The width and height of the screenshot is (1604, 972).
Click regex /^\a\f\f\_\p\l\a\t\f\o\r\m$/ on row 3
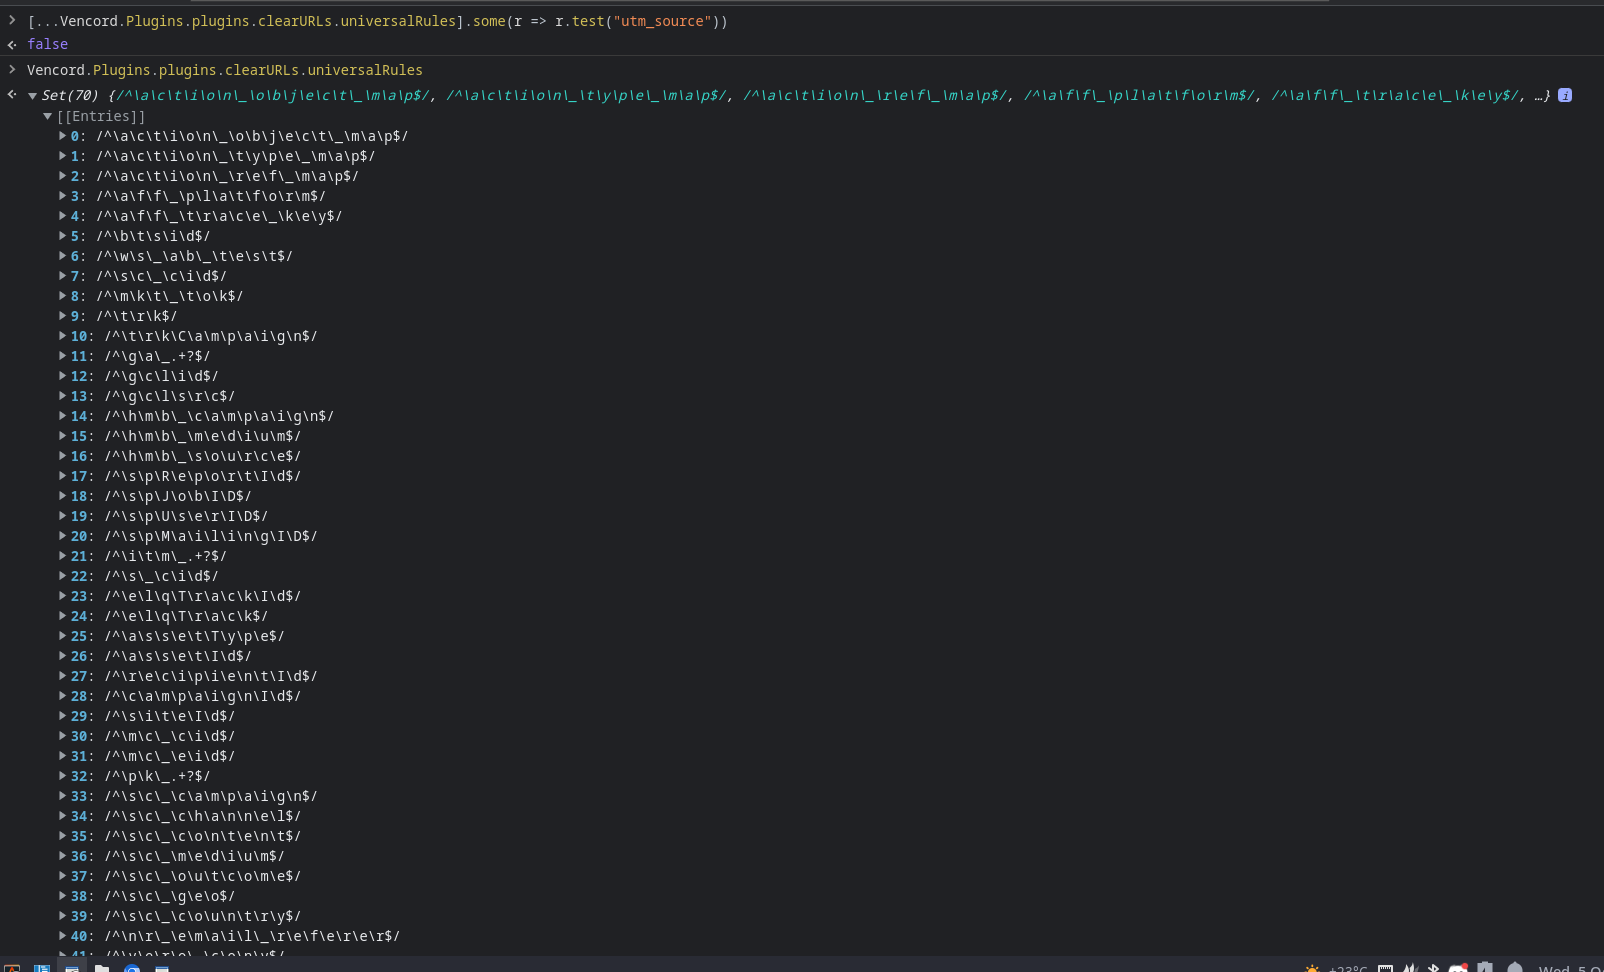(x=211, y=196)
